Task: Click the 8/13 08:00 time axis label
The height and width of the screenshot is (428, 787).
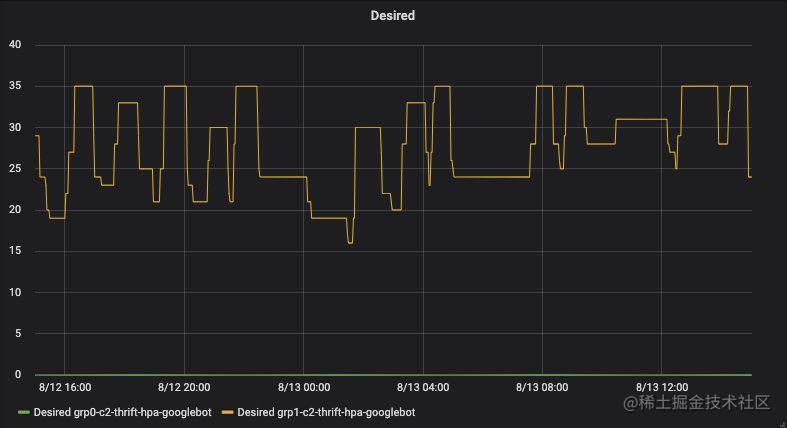Action: (542, 387)
